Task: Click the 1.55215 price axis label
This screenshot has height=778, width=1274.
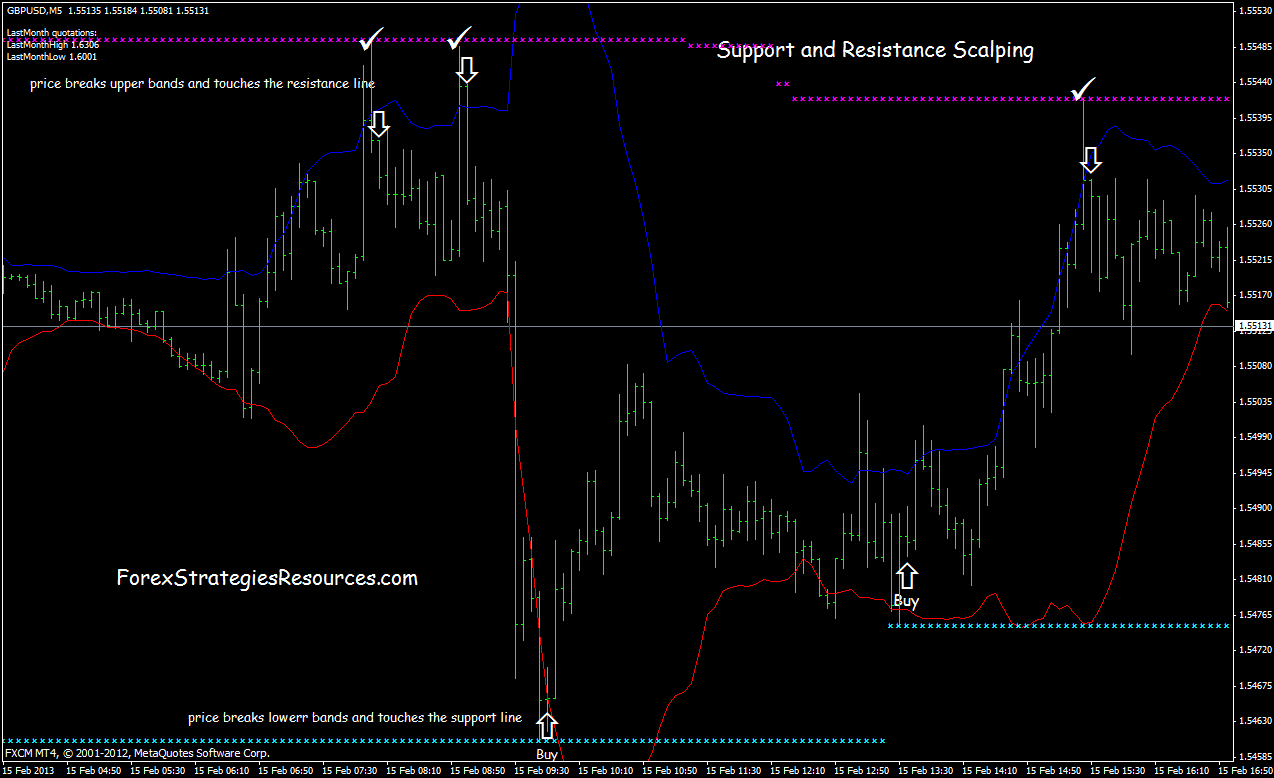Action: (1254, 259)
